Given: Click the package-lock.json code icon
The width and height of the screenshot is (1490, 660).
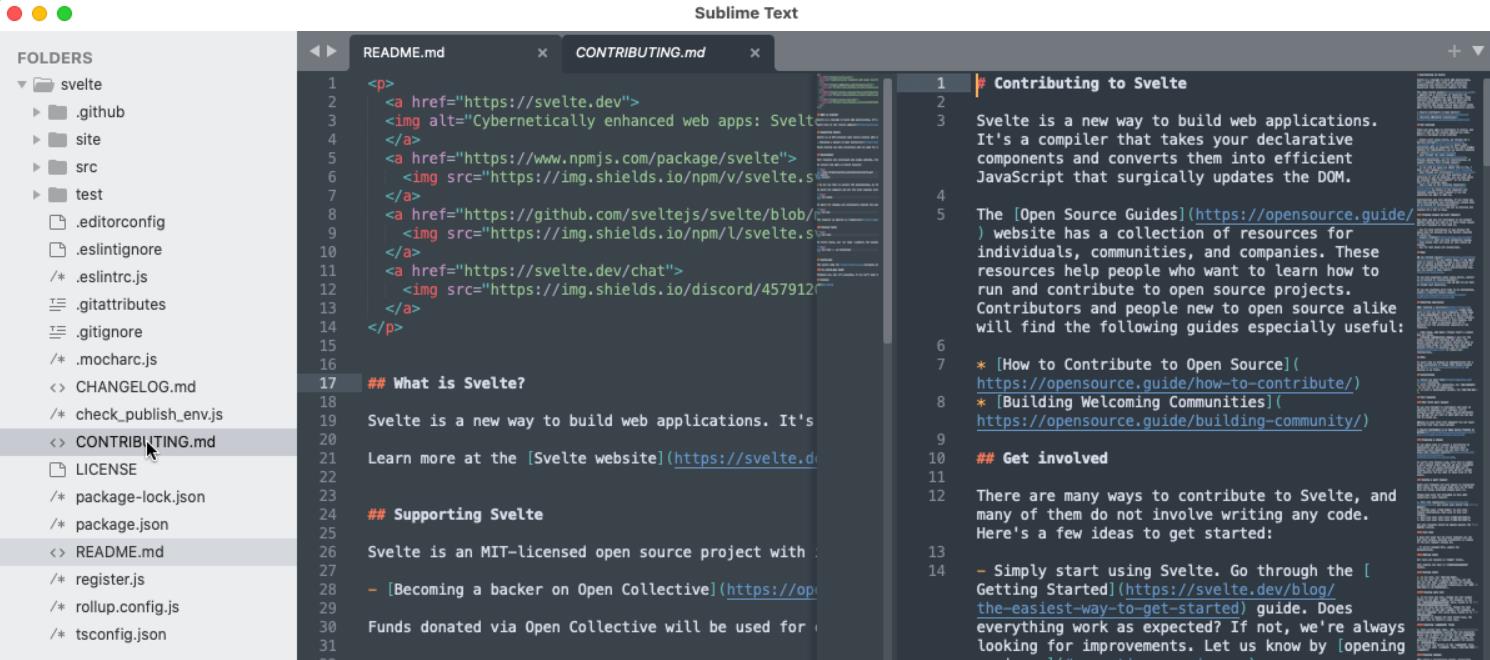Looking at the screenshot, I should 57,497.
